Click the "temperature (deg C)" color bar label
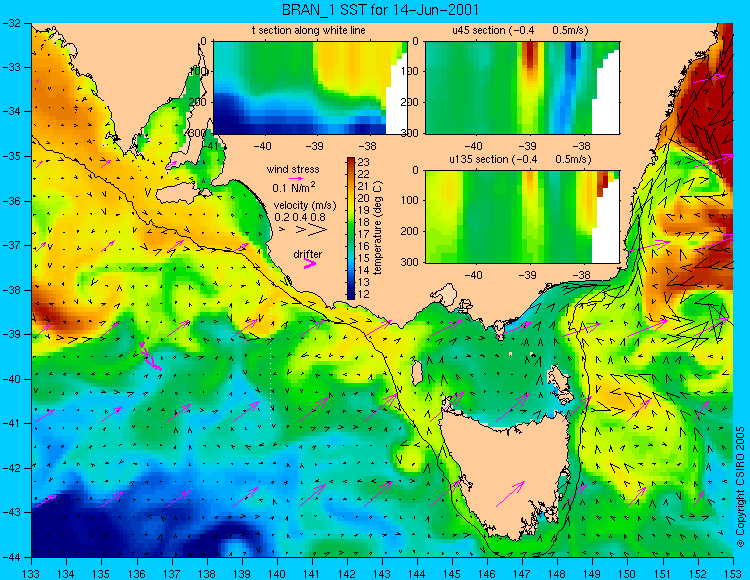Screen dimensions: 750x580 378,228
